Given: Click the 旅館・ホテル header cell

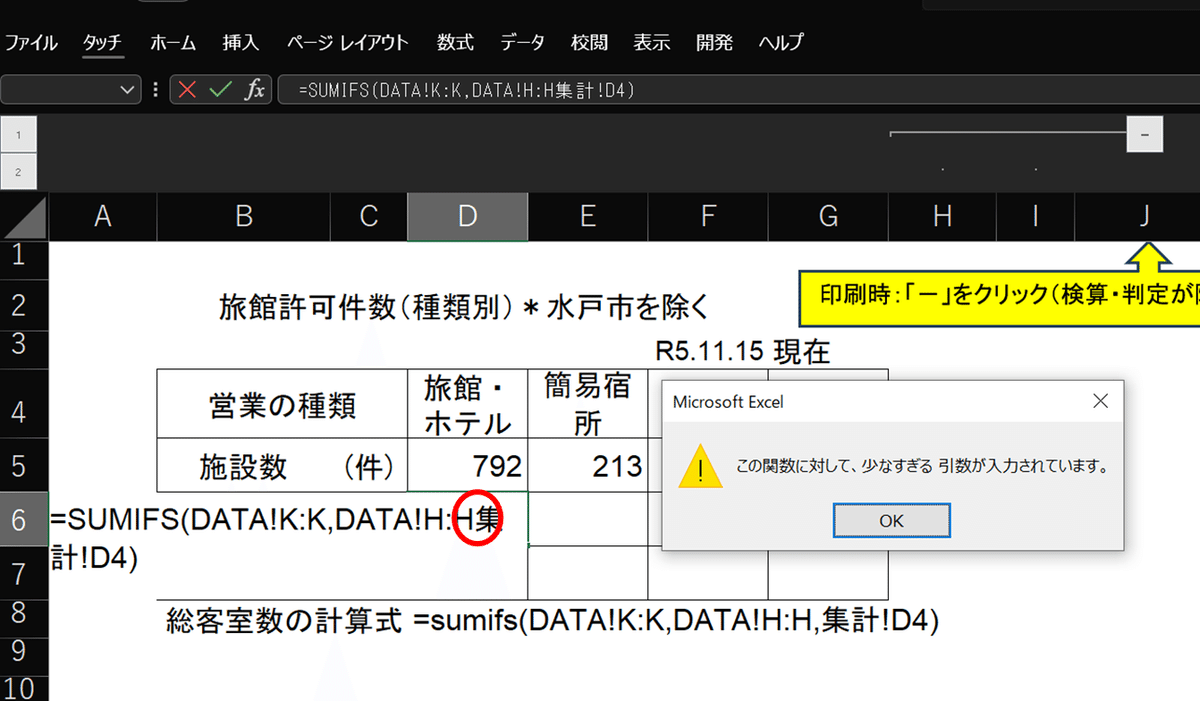Looking at the screenshot, I should pyautogui.click(x=468, y=405).
